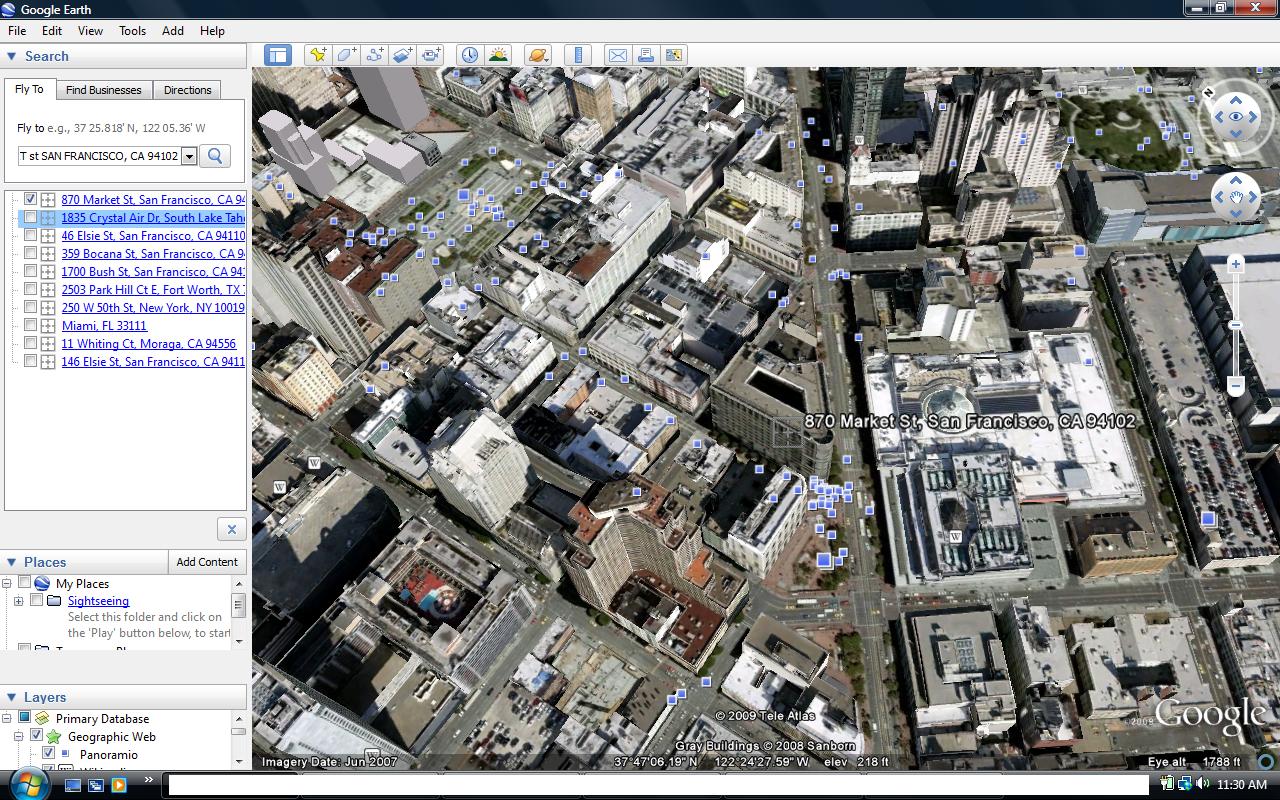Viewport: 1280px width, 800px height.
Task: Show the ruler measurement tool
Action: tap(578, 55)
